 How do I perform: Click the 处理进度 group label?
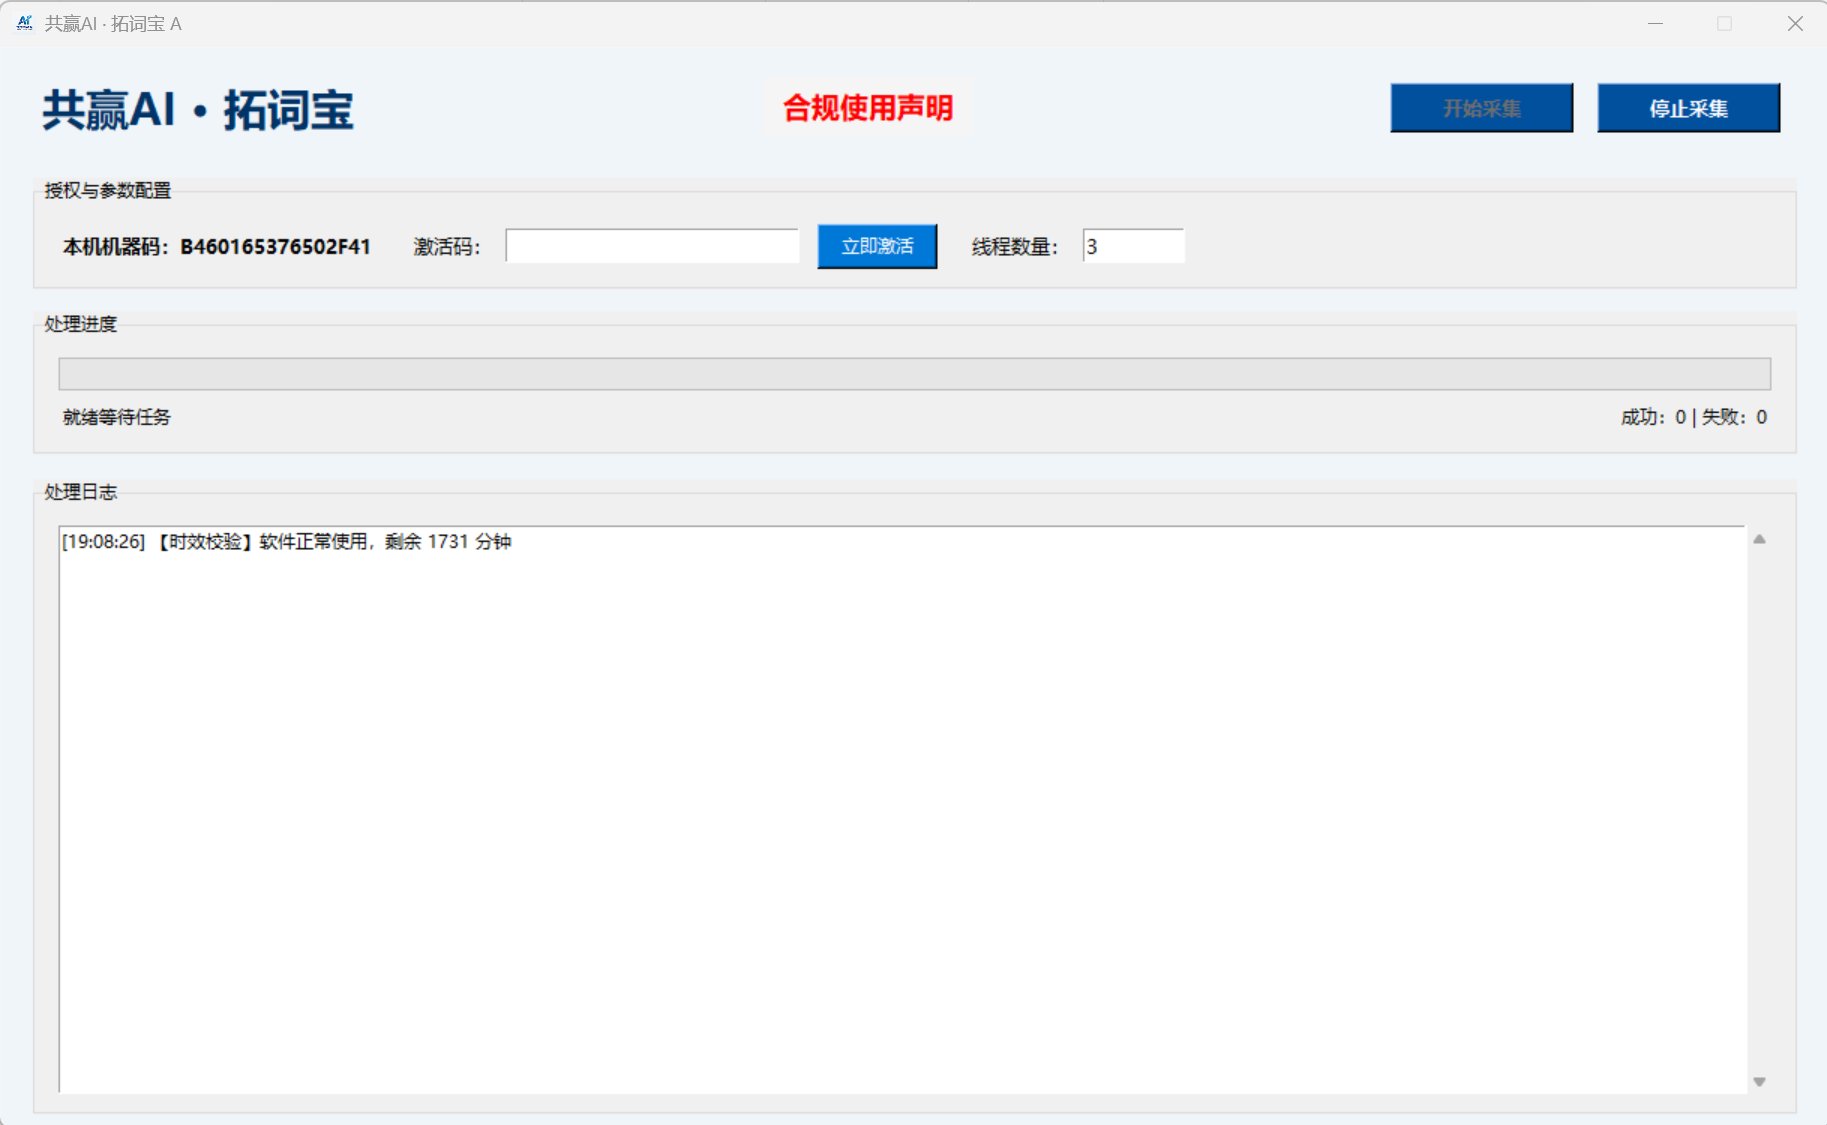(x=81, y=324)
